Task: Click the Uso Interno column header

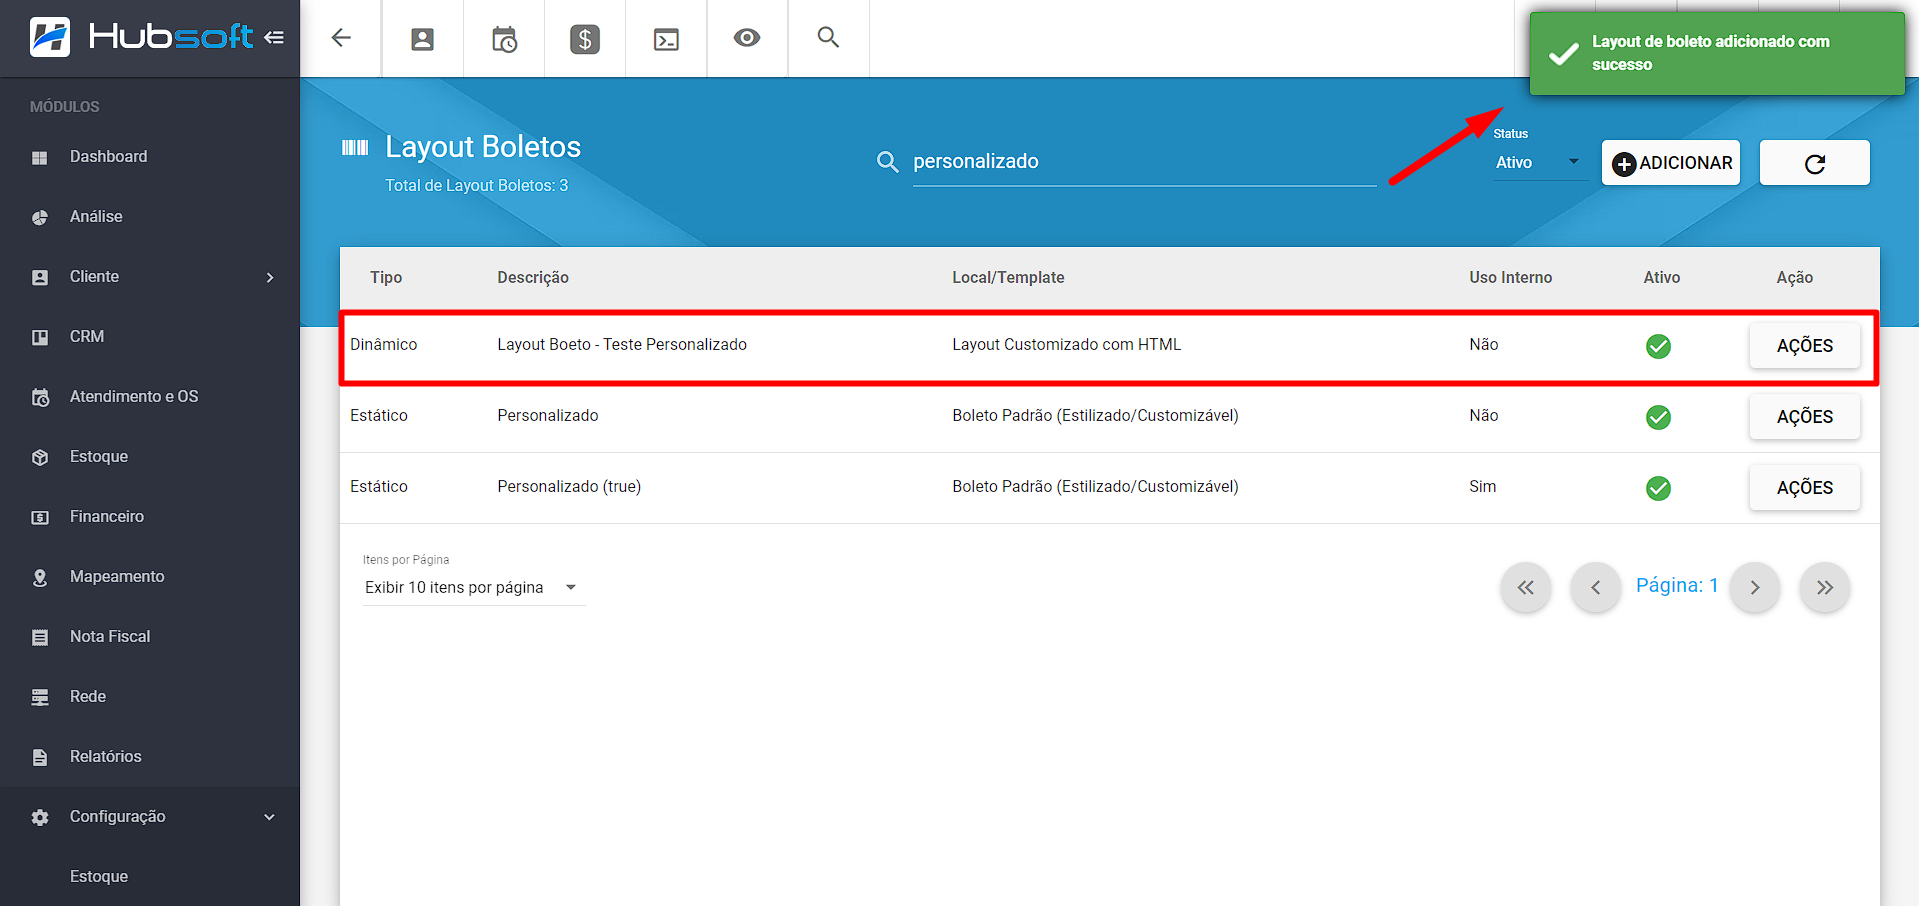Action: [x=1510, y=278]
